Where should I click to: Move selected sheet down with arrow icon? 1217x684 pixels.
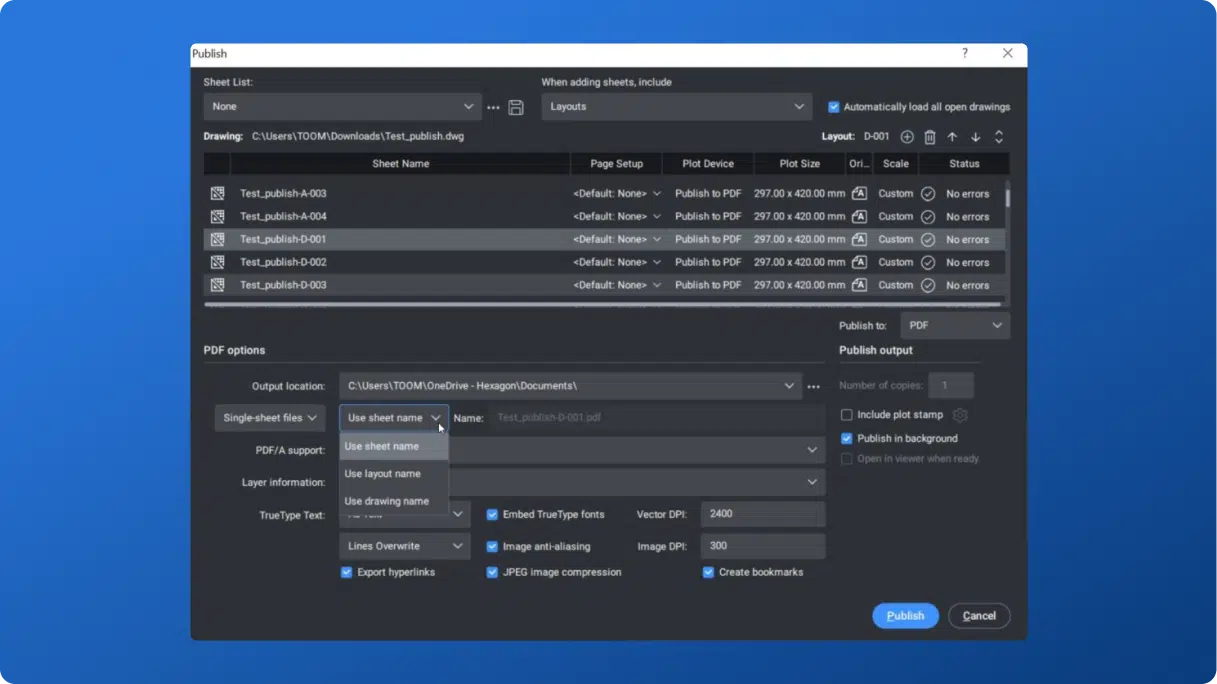975,137
